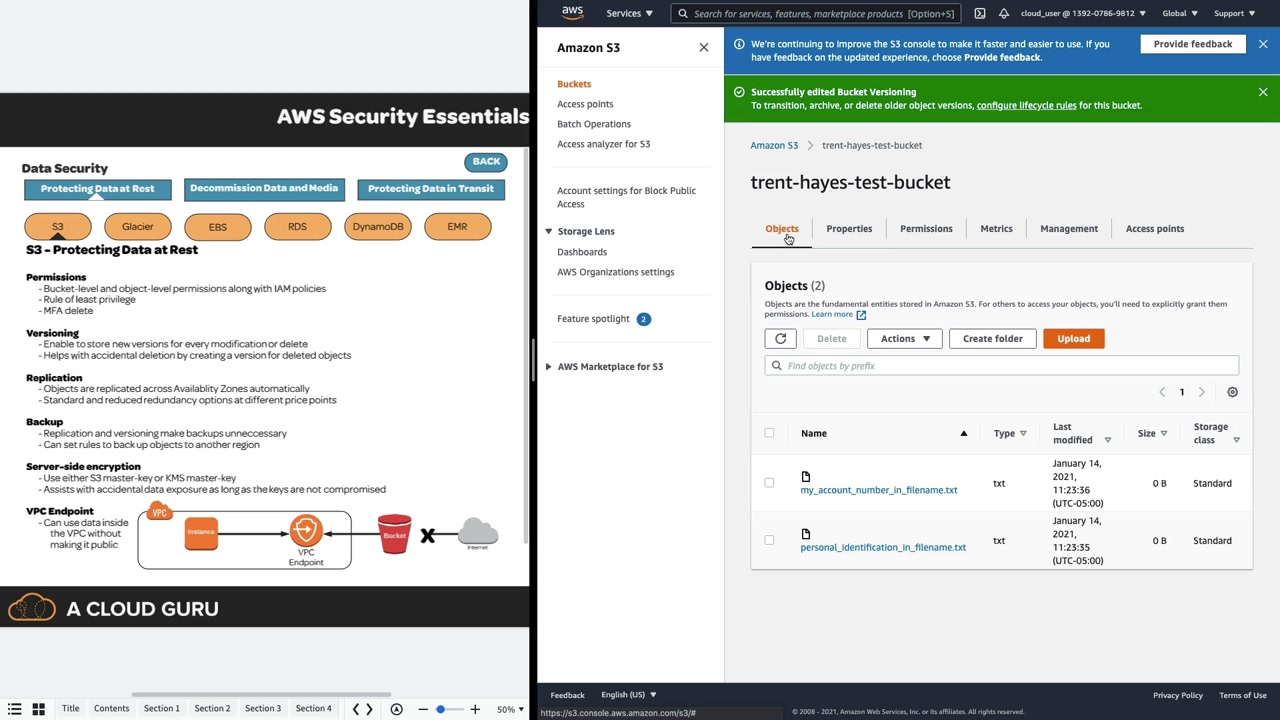This screenshot has height=720, width=1280.
Task: Click the AWS logo home icon
Action: click(572, 13)
